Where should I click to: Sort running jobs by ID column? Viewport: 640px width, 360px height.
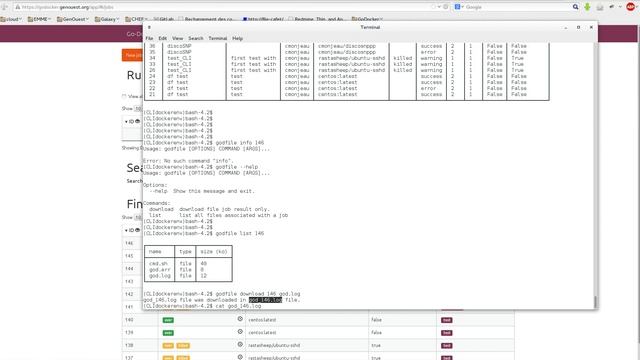pyautogui.click(x=132, y=122)
